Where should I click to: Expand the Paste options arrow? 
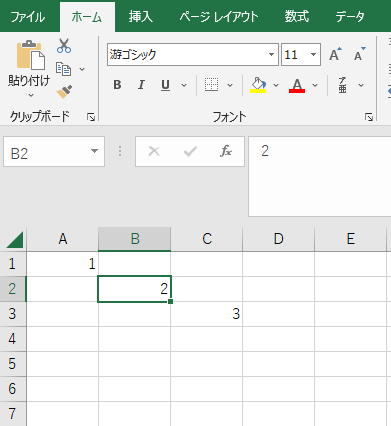pyautogui.click(x=31, y=96)
